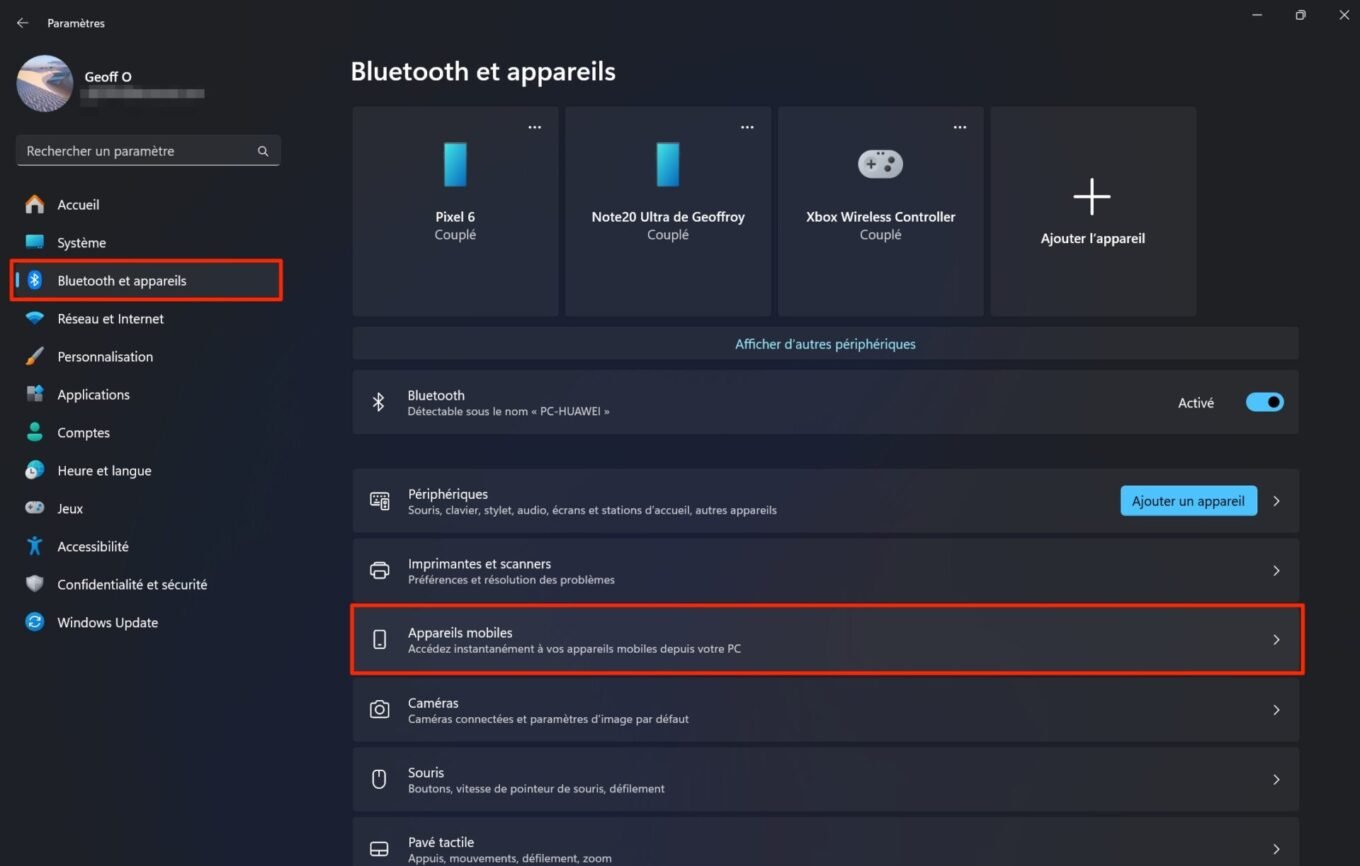Click the Windows Update sync icon
This screenshot has height=866, width=1360.
(x=35, y=622)
